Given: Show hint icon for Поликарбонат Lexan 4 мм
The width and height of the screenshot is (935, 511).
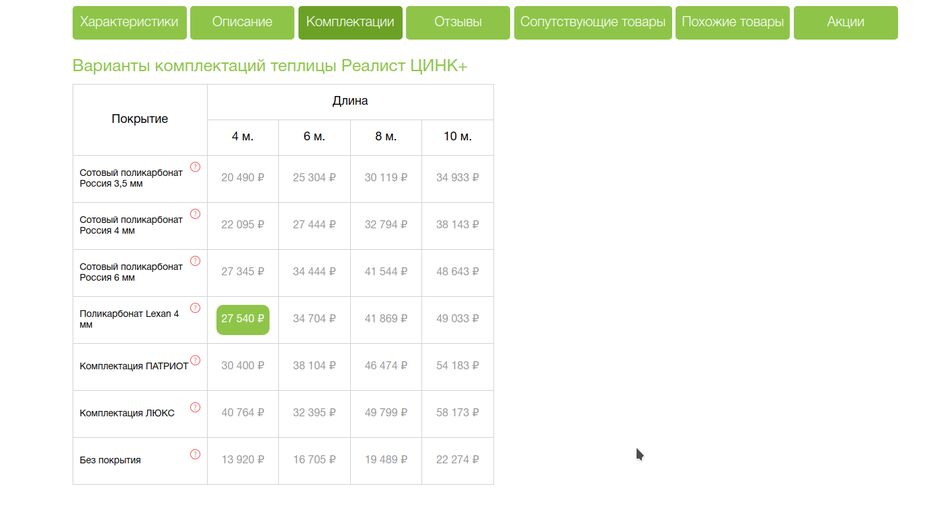Looking at the screenshot, I should pos(195,308).
